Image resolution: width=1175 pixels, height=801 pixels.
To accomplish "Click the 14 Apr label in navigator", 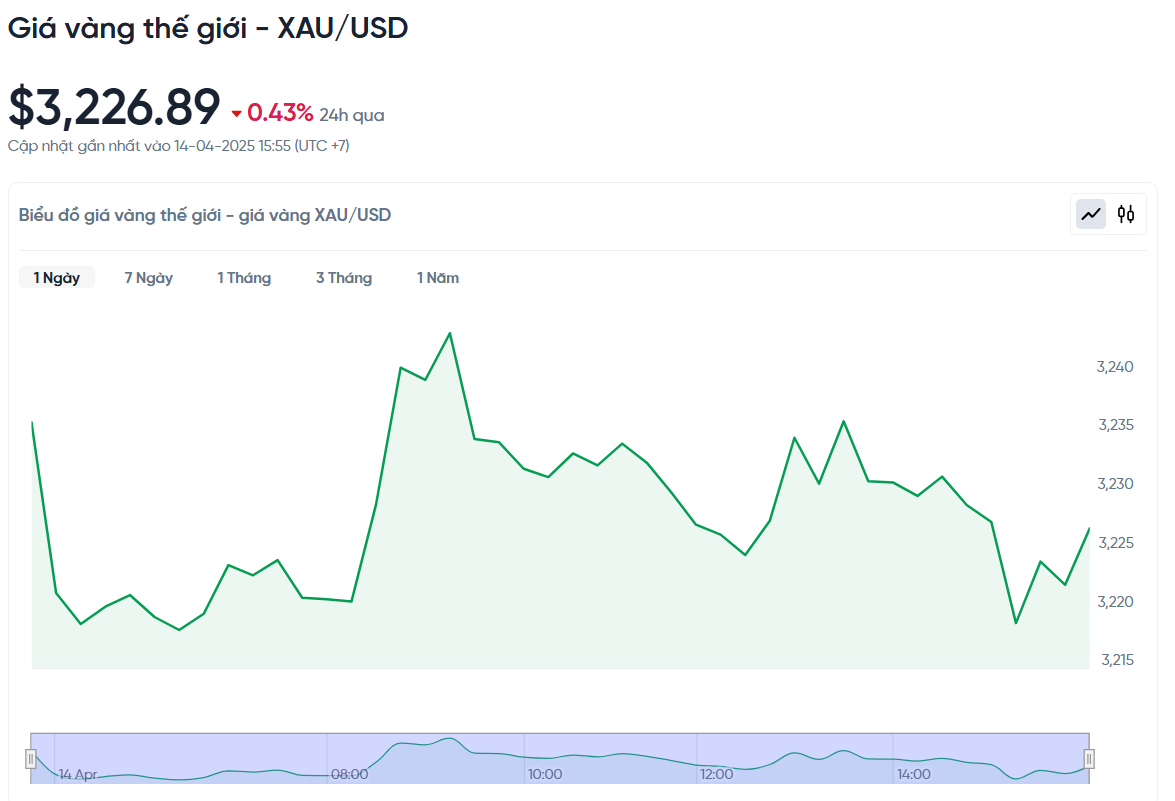I will tap(77, 774).
